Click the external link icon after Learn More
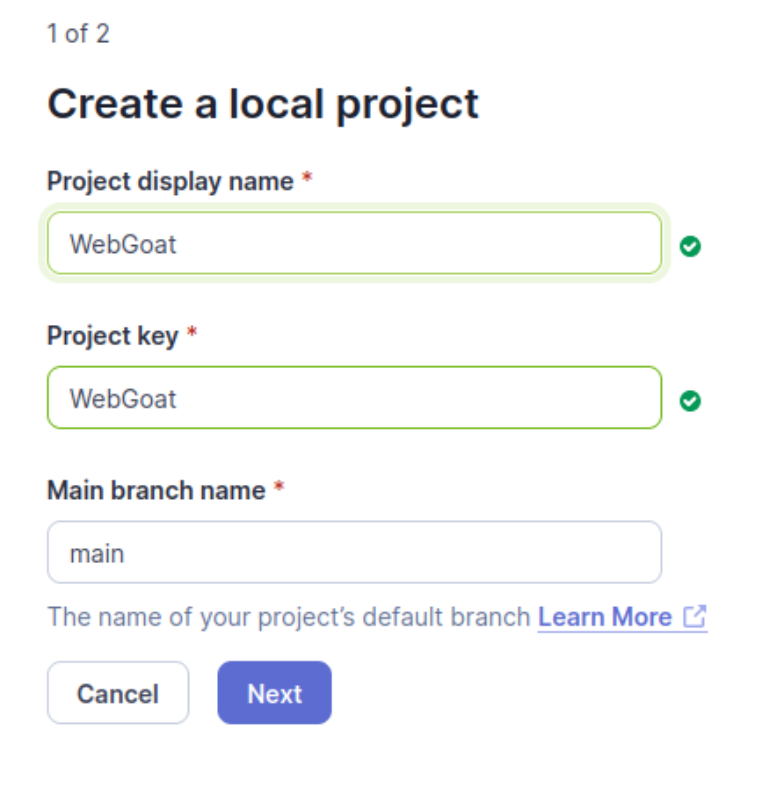770x792 pixels. (x=695, y=617)
